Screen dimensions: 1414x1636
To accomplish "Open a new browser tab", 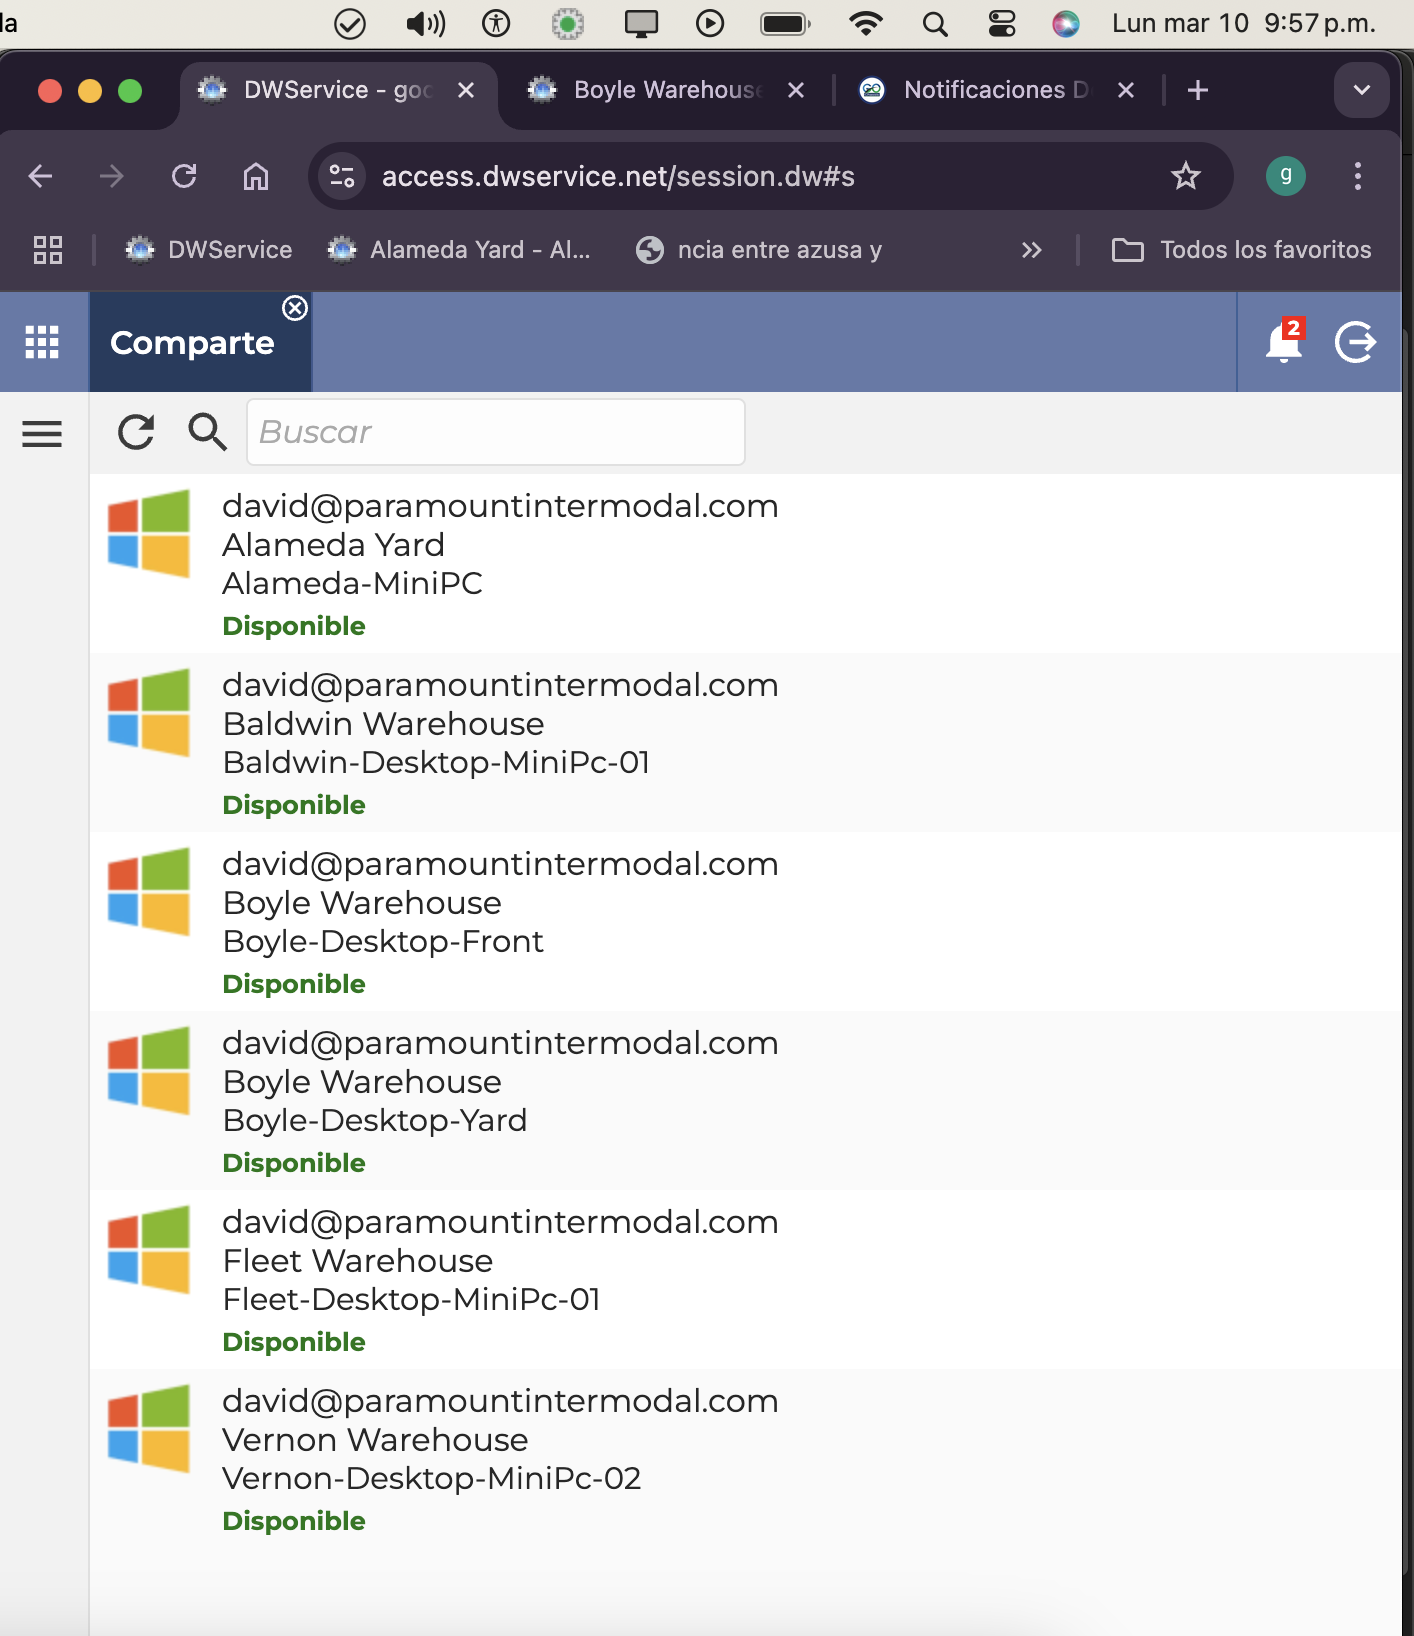I will [x=1198, y=90].
